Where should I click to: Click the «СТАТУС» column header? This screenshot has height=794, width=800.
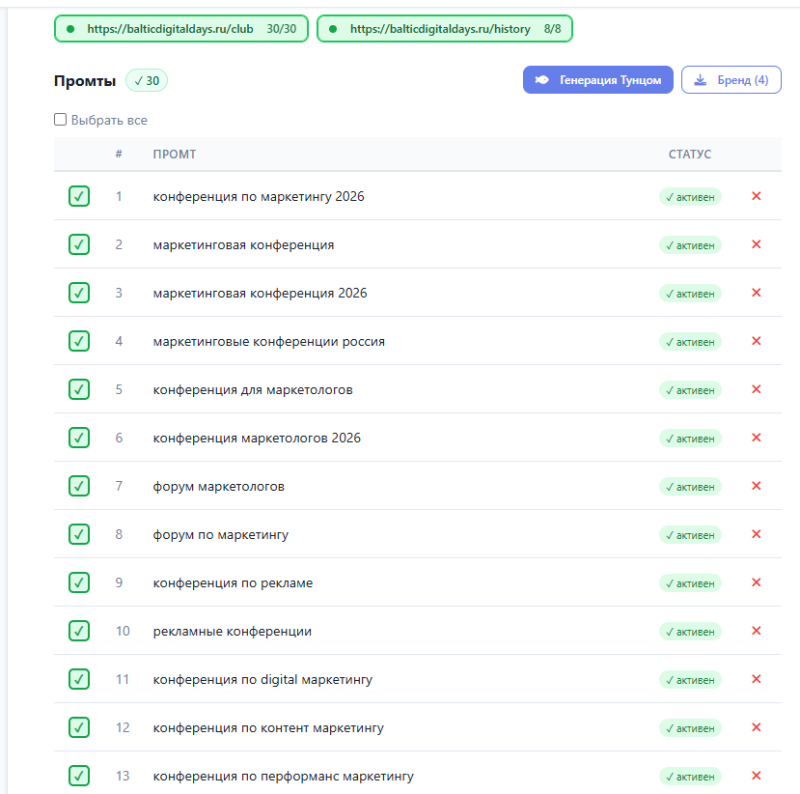click(x=690, y=154)
